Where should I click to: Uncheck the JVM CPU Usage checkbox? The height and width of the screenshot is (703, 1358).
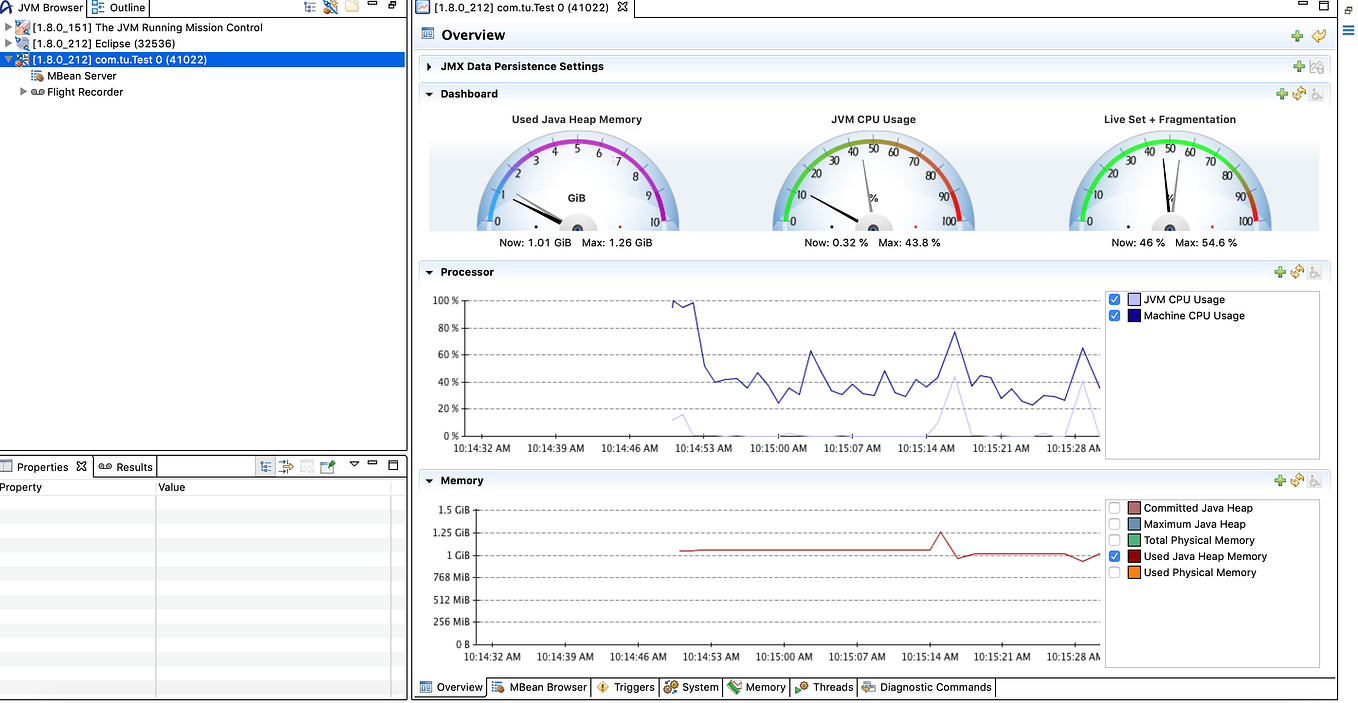[x=1115, y=299]
